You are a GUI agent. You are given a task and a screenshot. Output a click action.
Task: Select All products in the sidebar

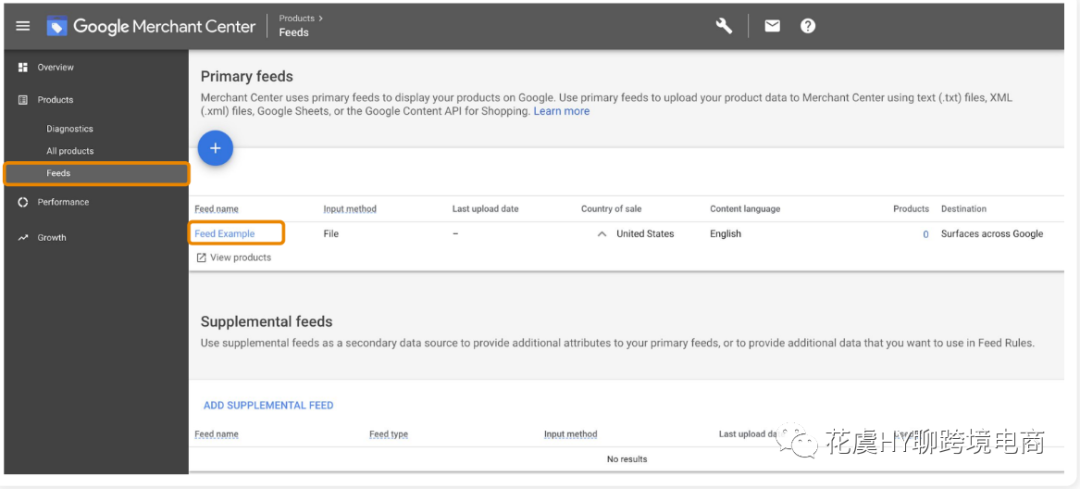point(70,151)
